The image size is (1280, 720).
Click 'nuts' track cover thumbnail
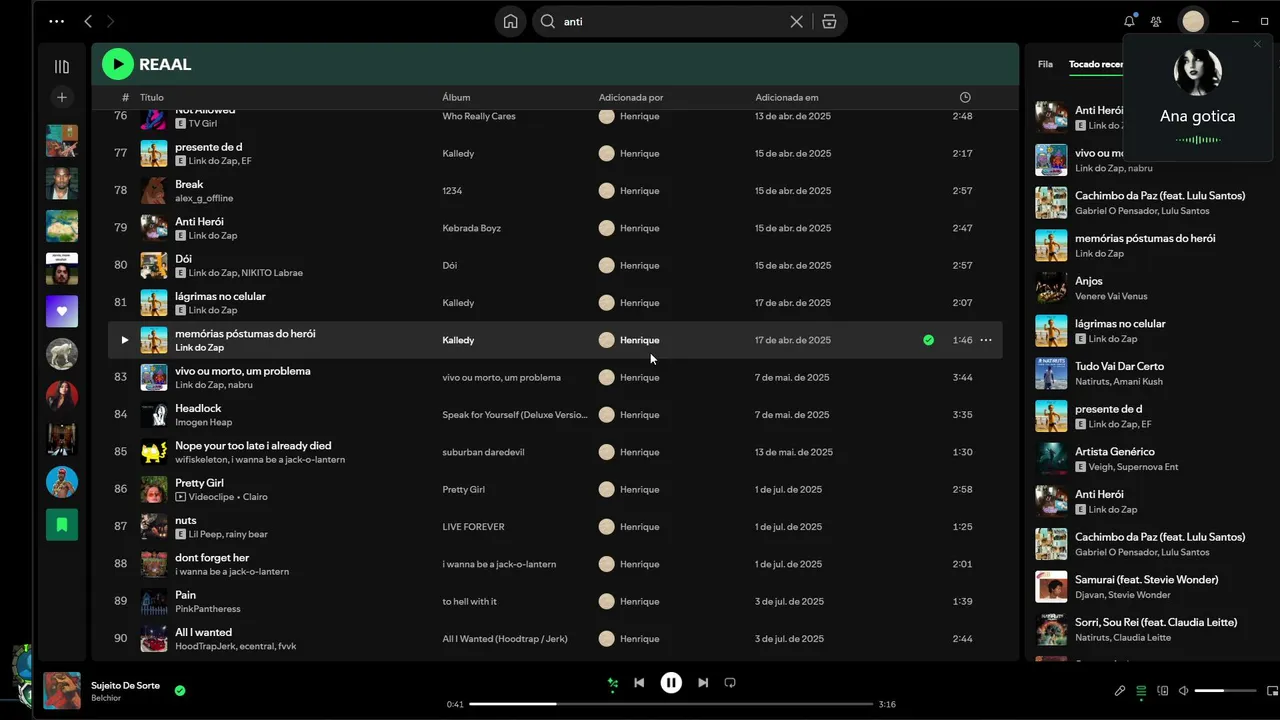tap(153, 527)
